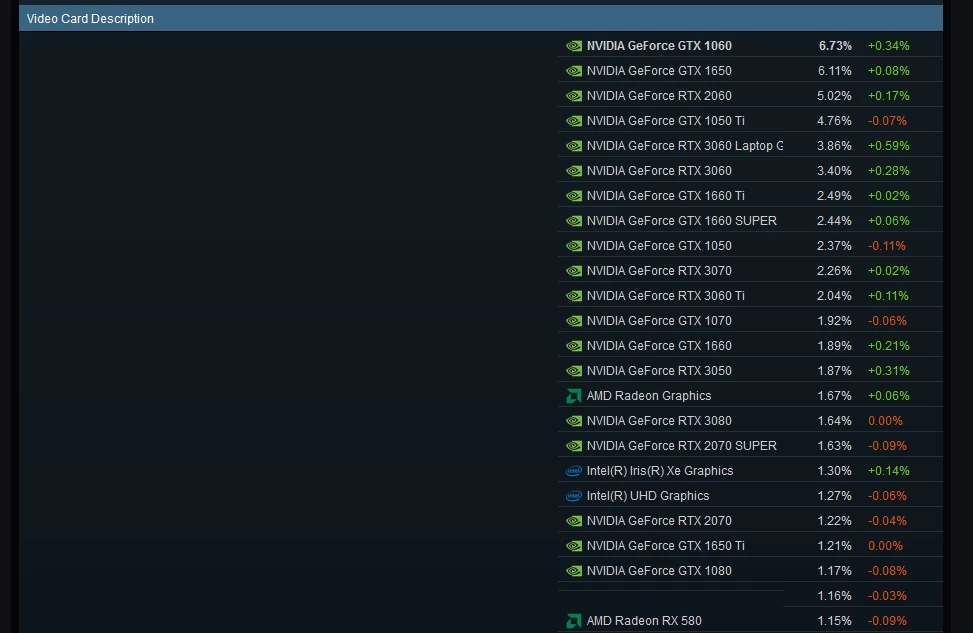
Task: Select "NVIDIA GeForce GTX 1050 Ti" name
Action: pyautogui.click(x=666, y=121)
